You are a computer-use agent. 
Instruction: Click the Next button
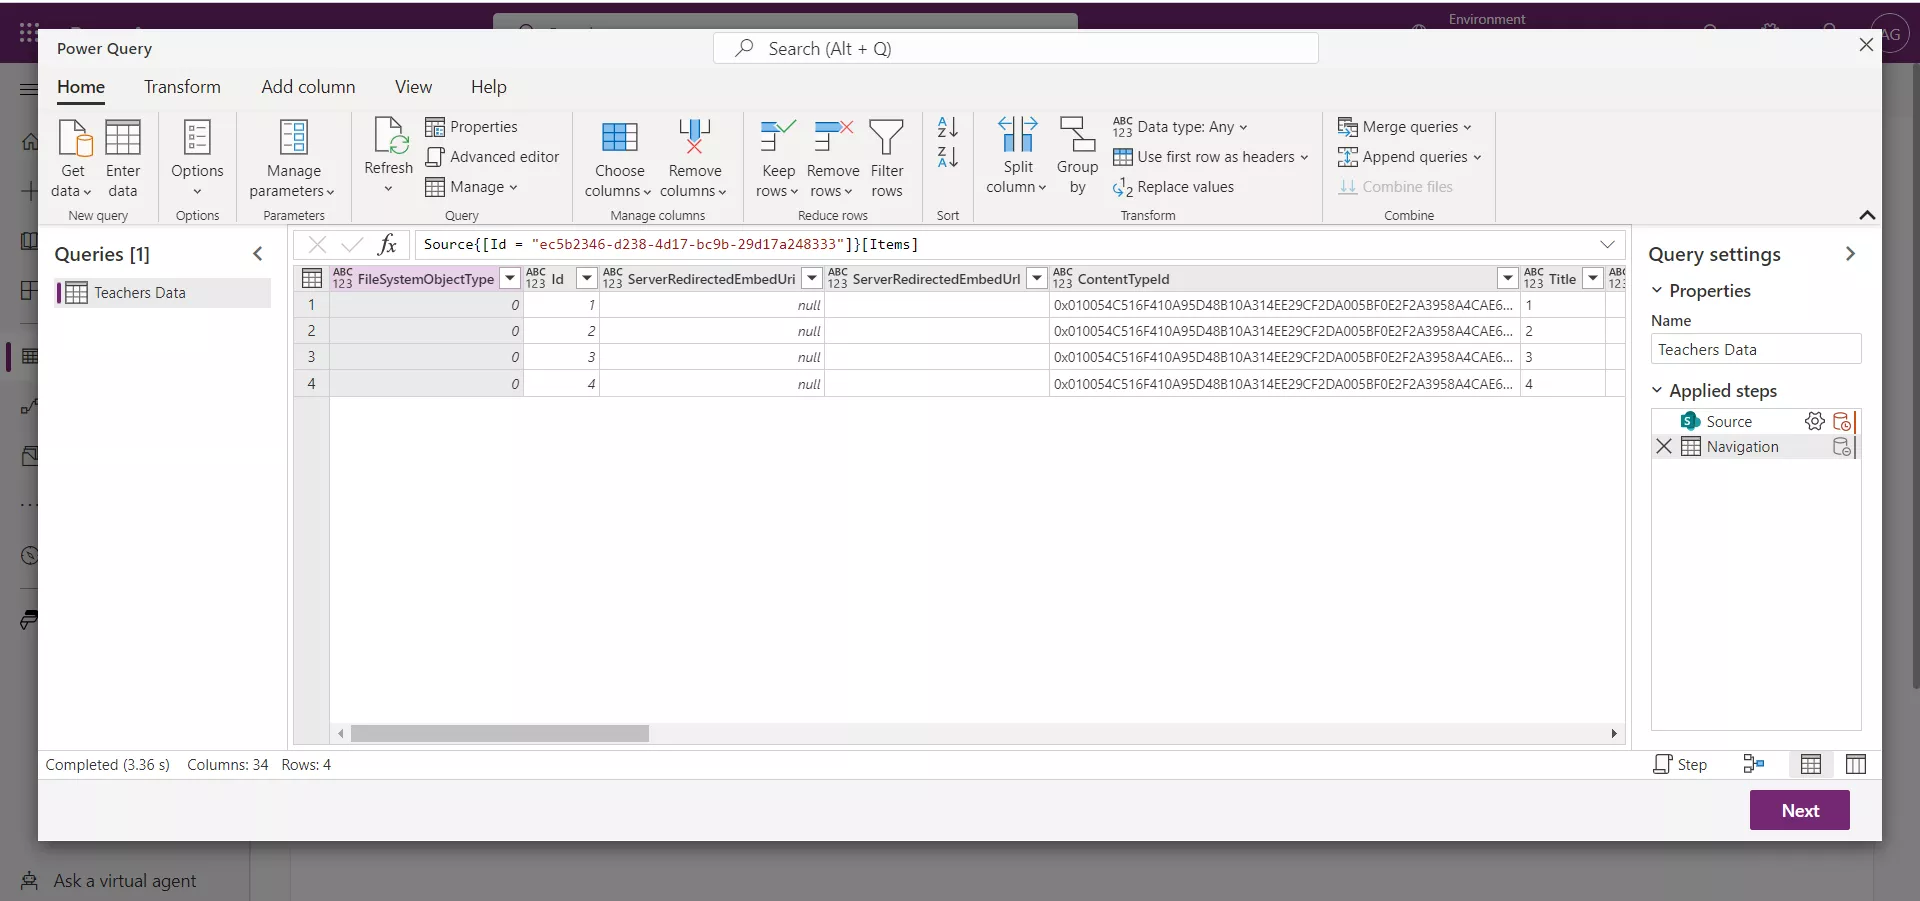[x=1800, y=810]
